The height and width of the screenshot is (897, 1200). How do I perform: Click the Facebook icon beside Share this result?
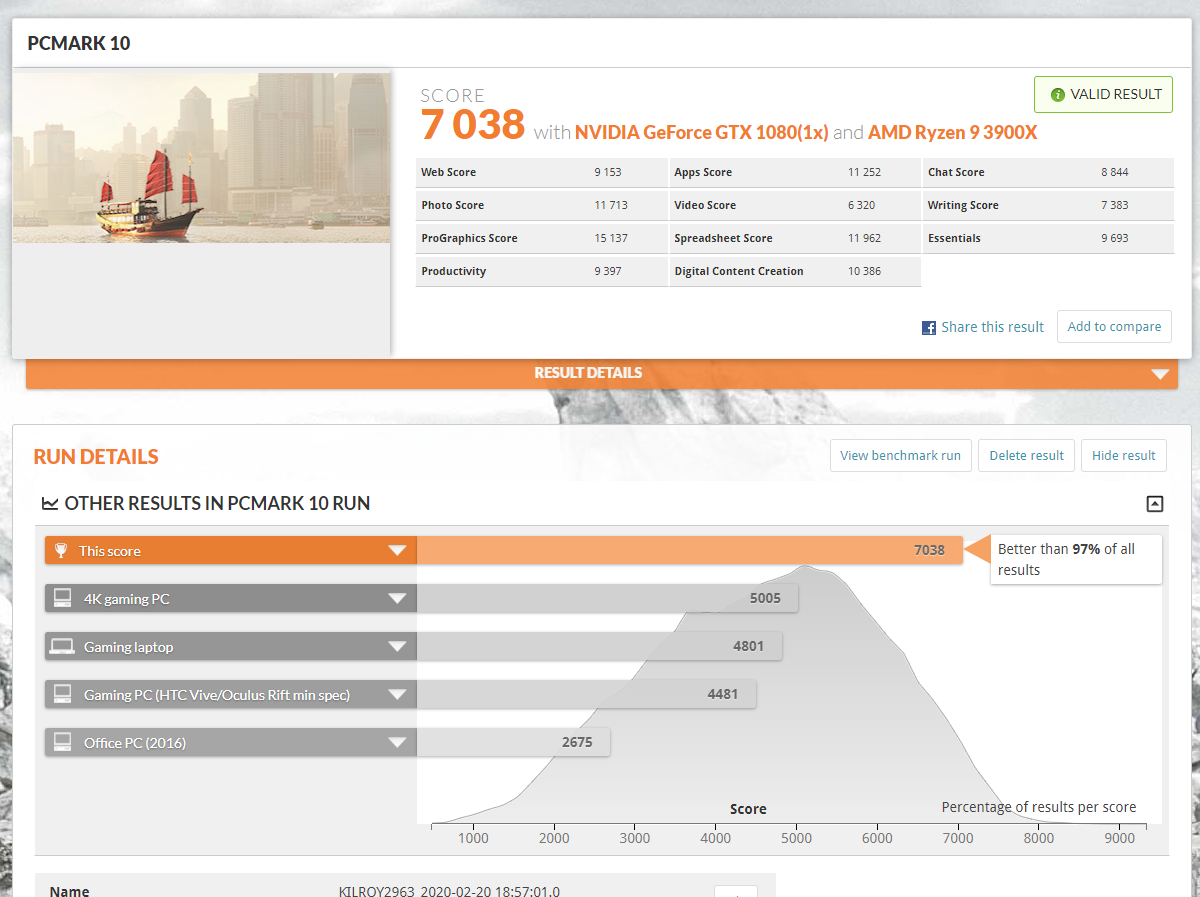tap(929, 327)
